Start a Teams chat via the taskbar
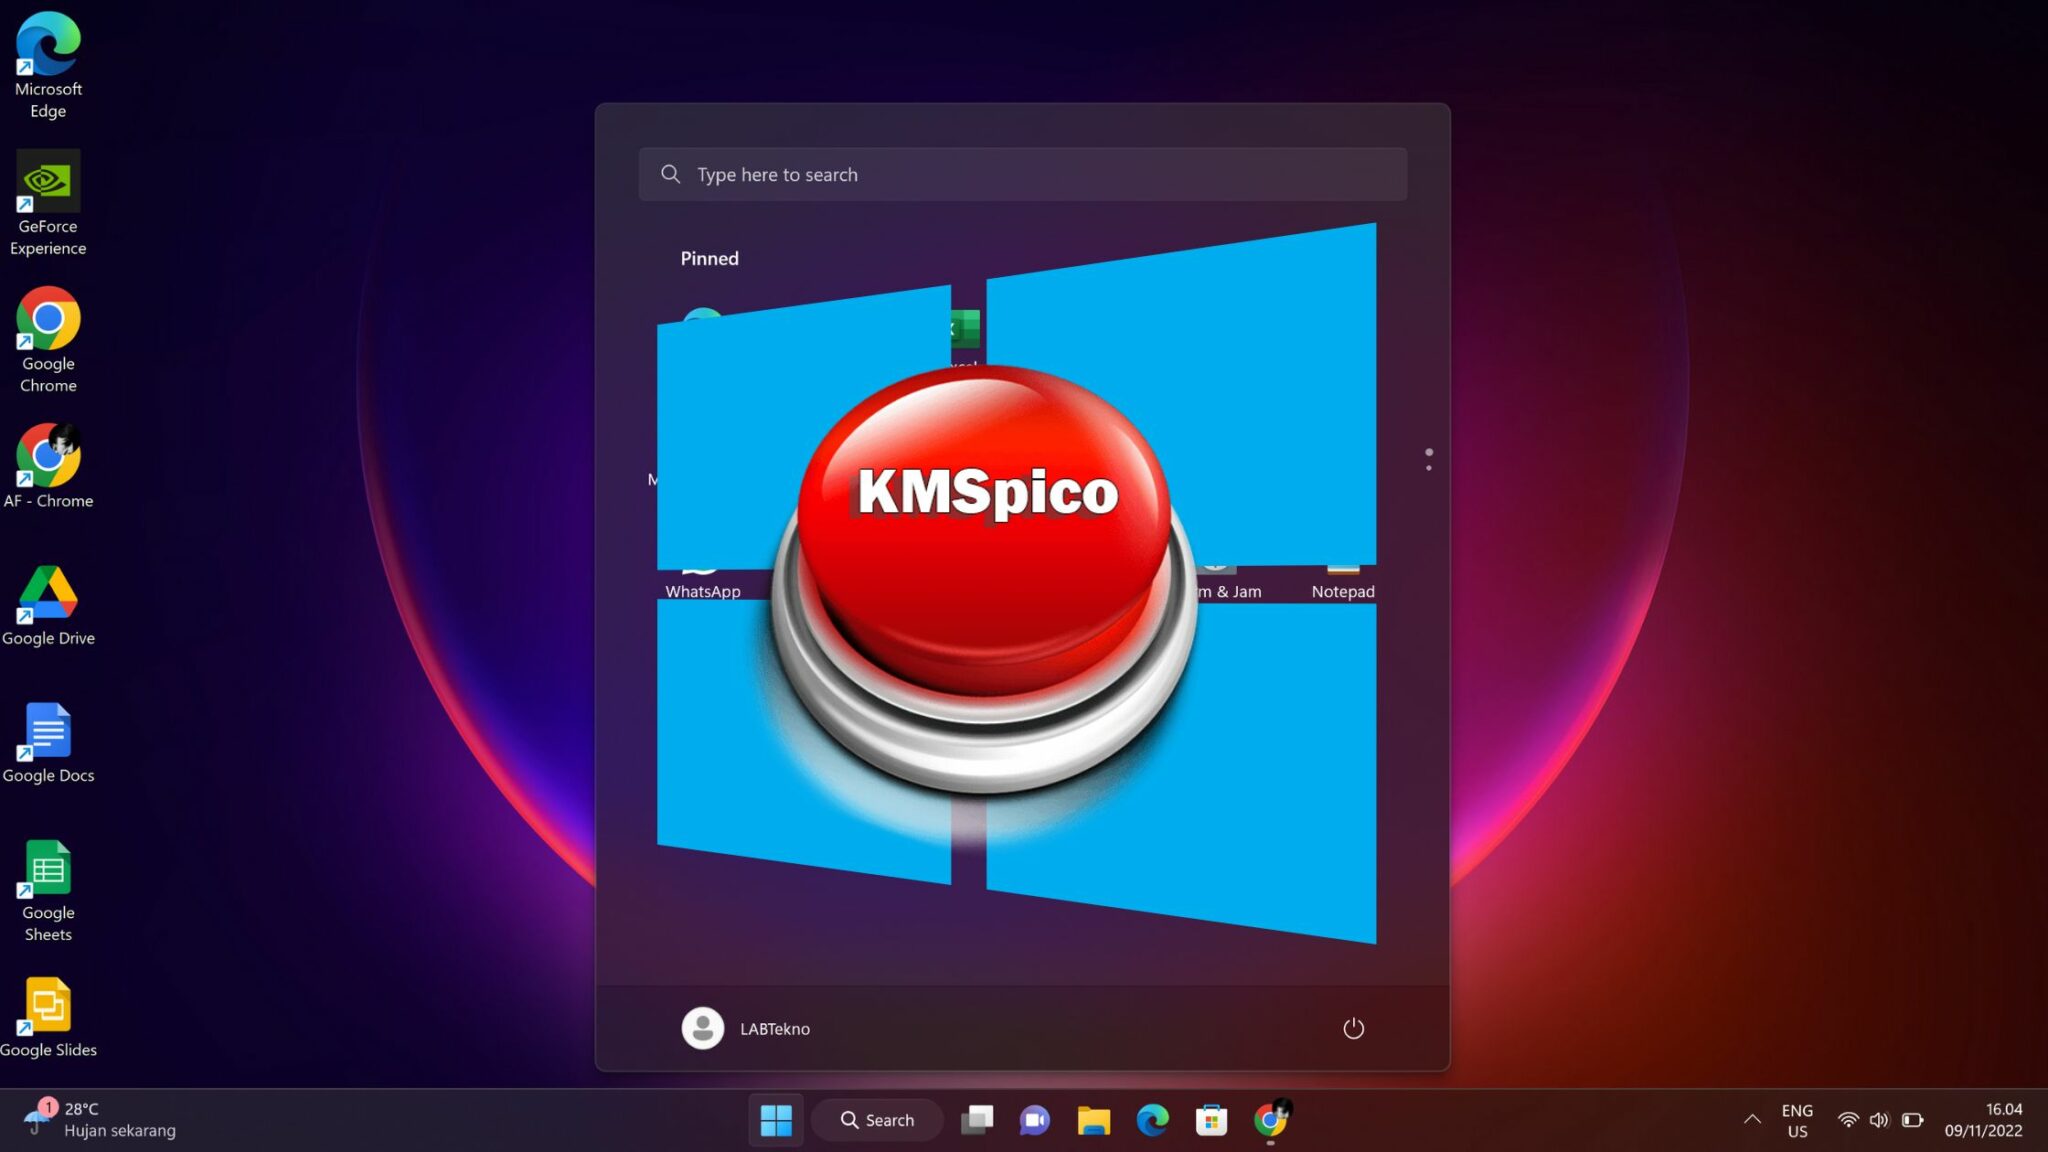 click(x=1036, y=1120)
